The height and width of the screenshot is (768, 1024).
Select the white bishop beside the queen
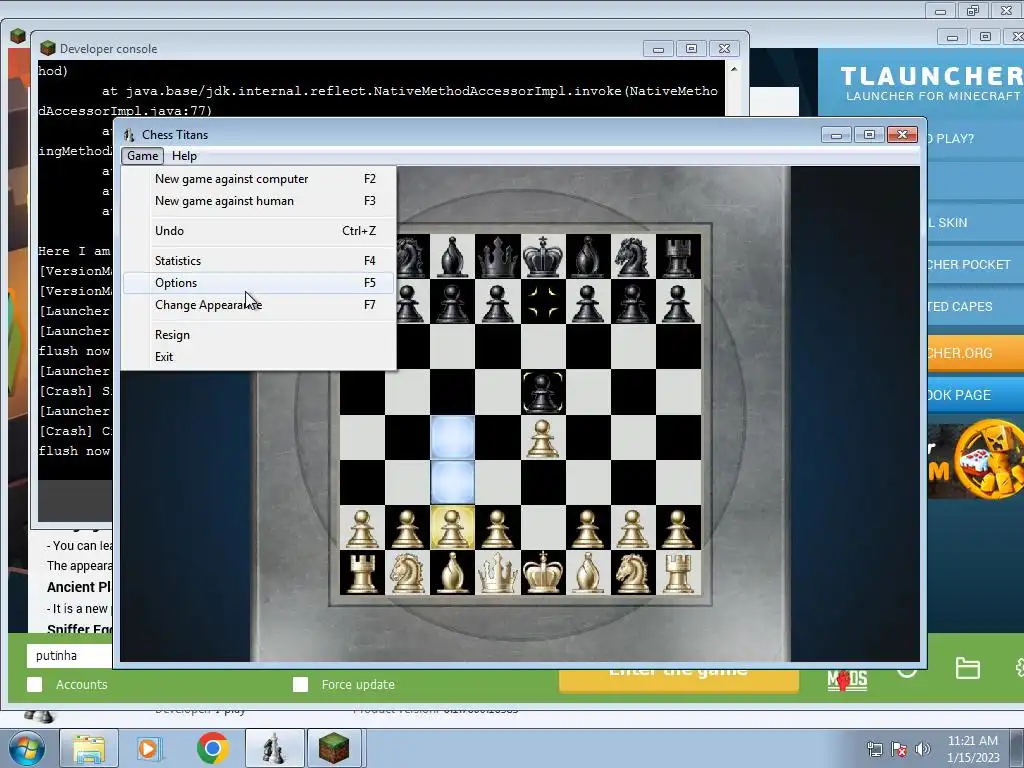453,573
